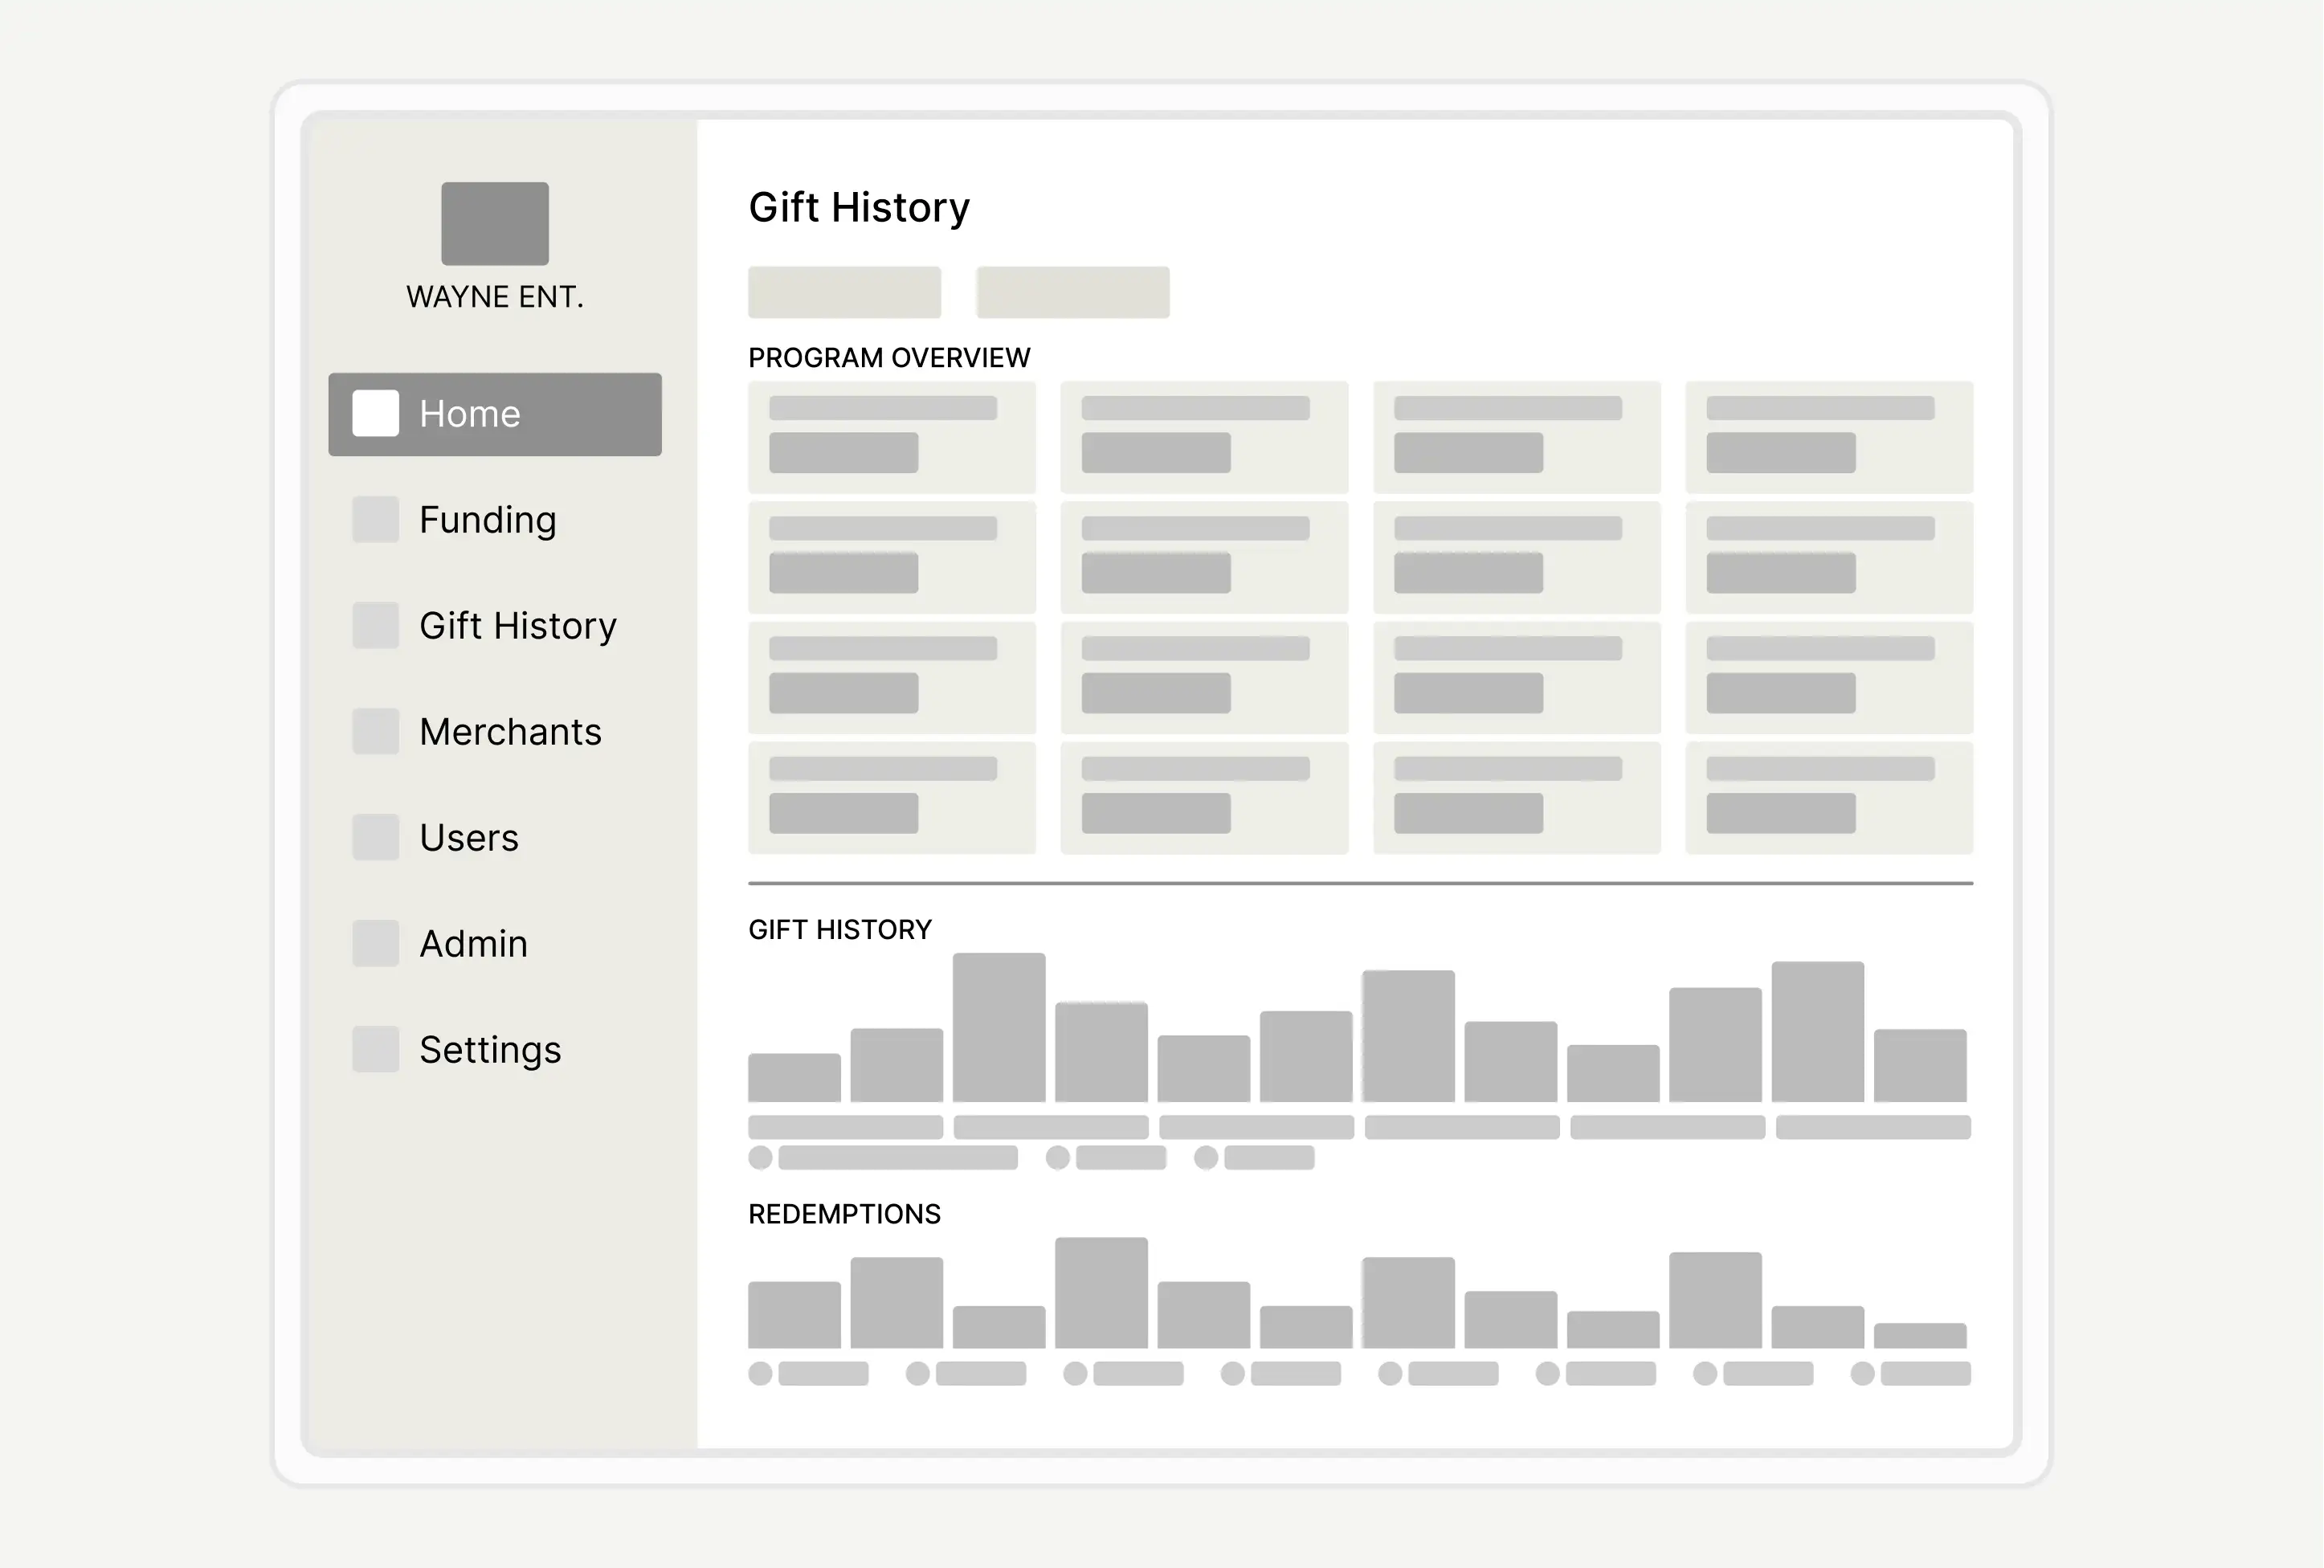Click the first legend dot under Gift History chart

coord(760,1157)
